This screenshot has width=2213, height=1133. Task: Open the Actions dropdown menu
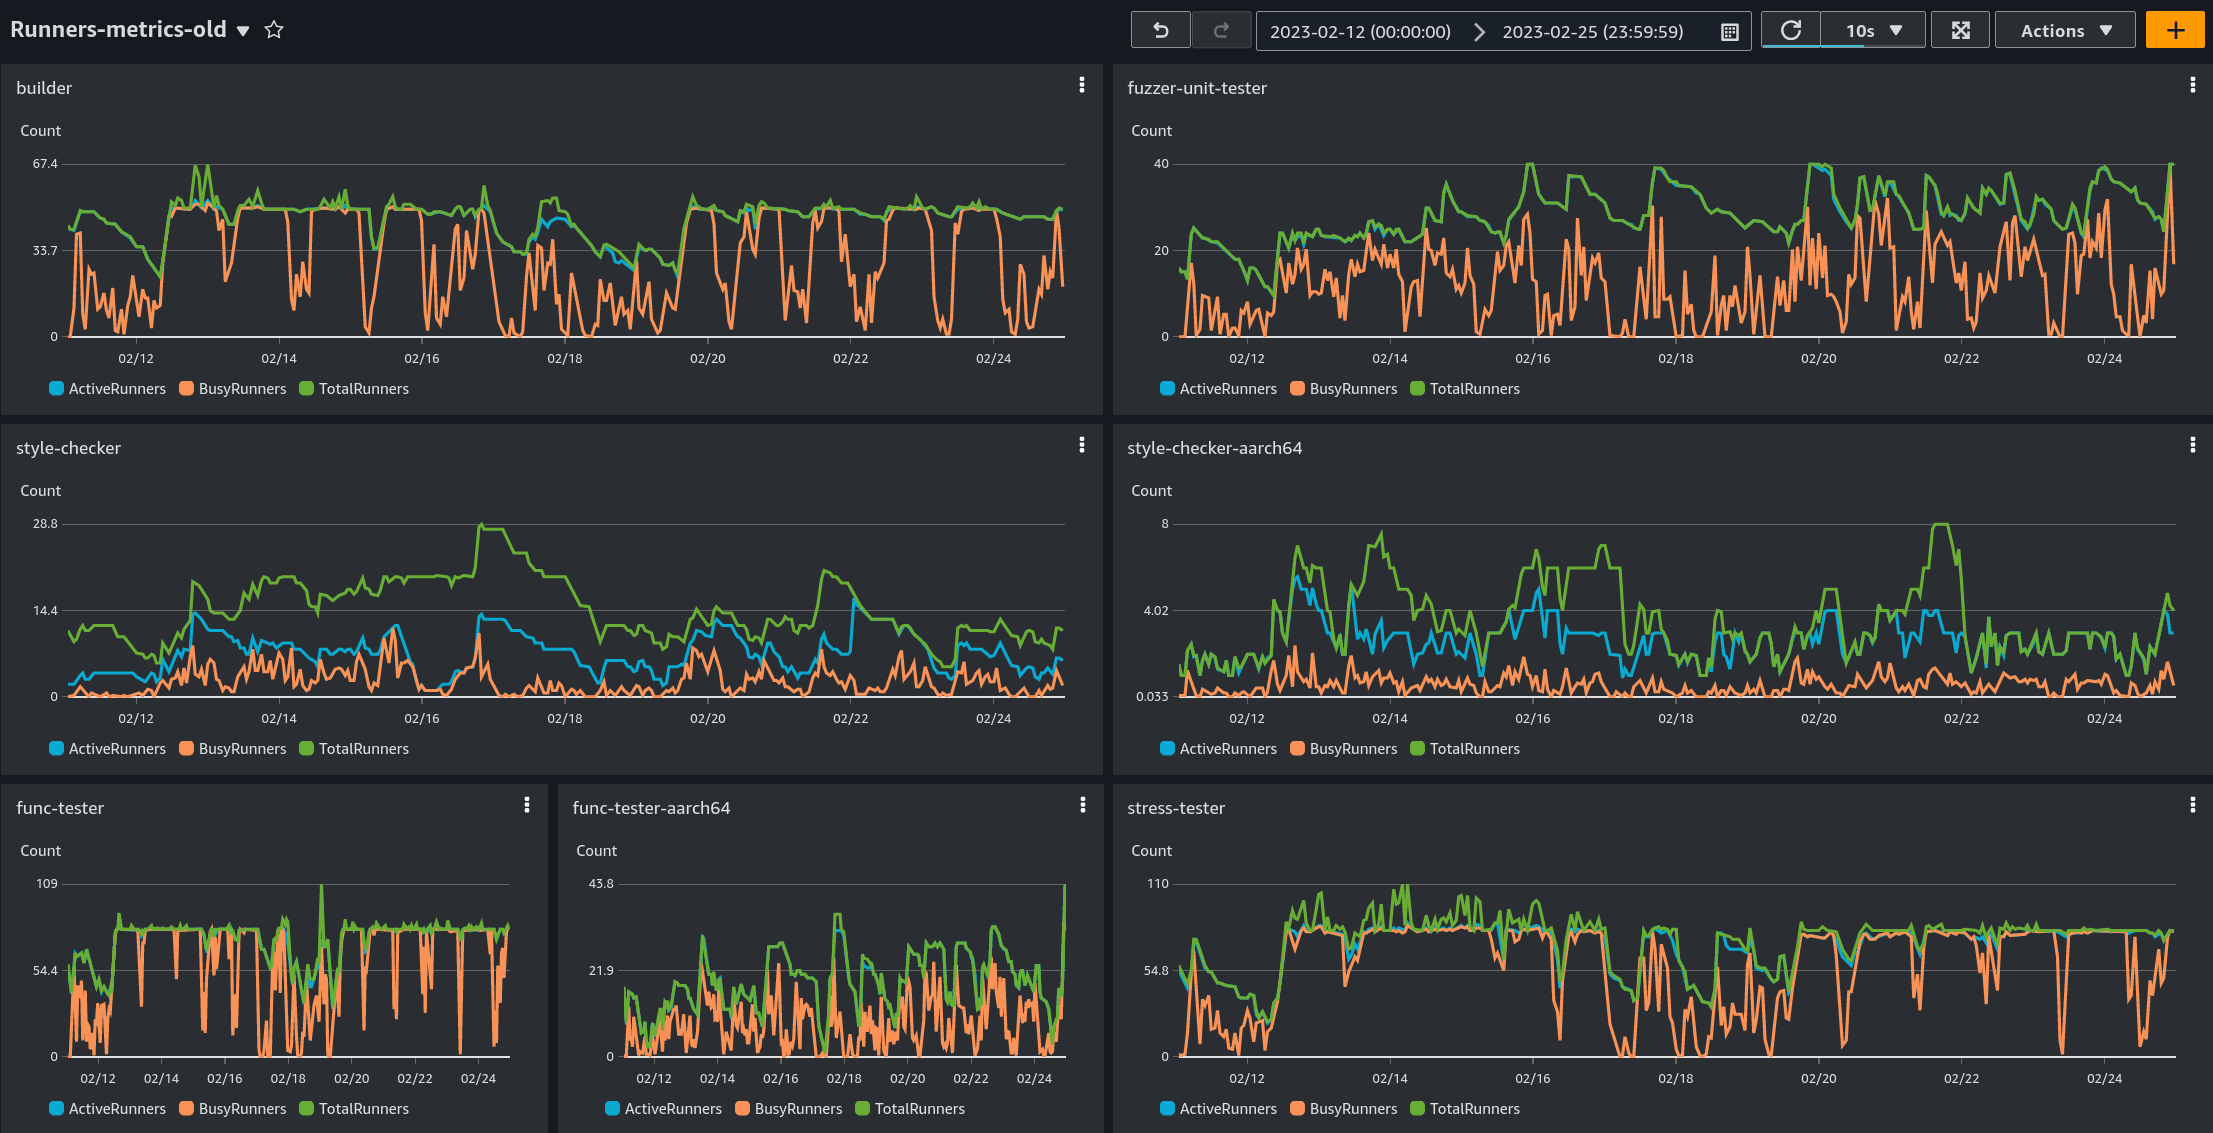pos(2064,30)
